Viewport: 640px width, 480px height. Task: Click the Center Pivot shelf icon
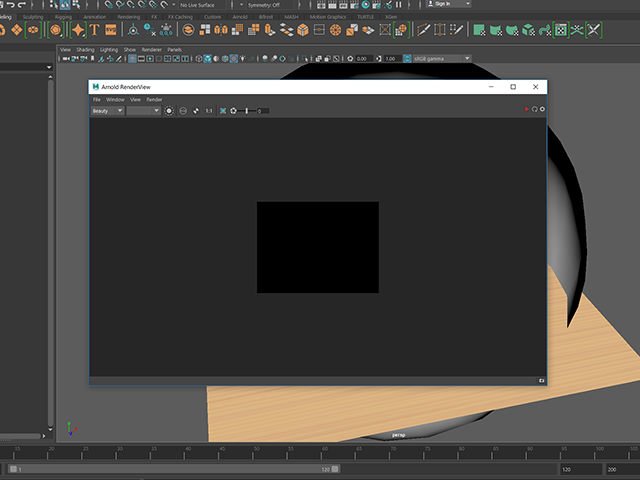pyautogui.click(x=133, y=30)
